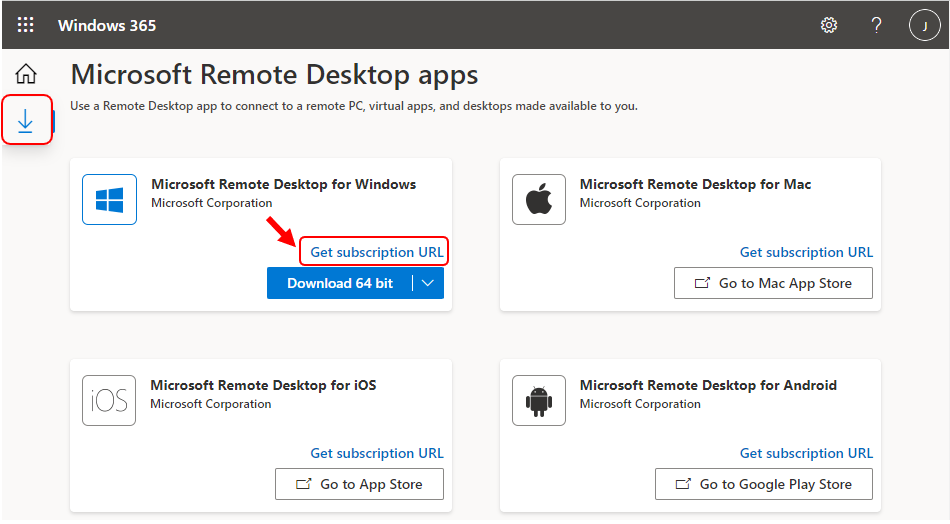Screen dimensions: 950x524
Task: Select Microsoft Remote Desktop for iOS title
Action: (263, 385)
